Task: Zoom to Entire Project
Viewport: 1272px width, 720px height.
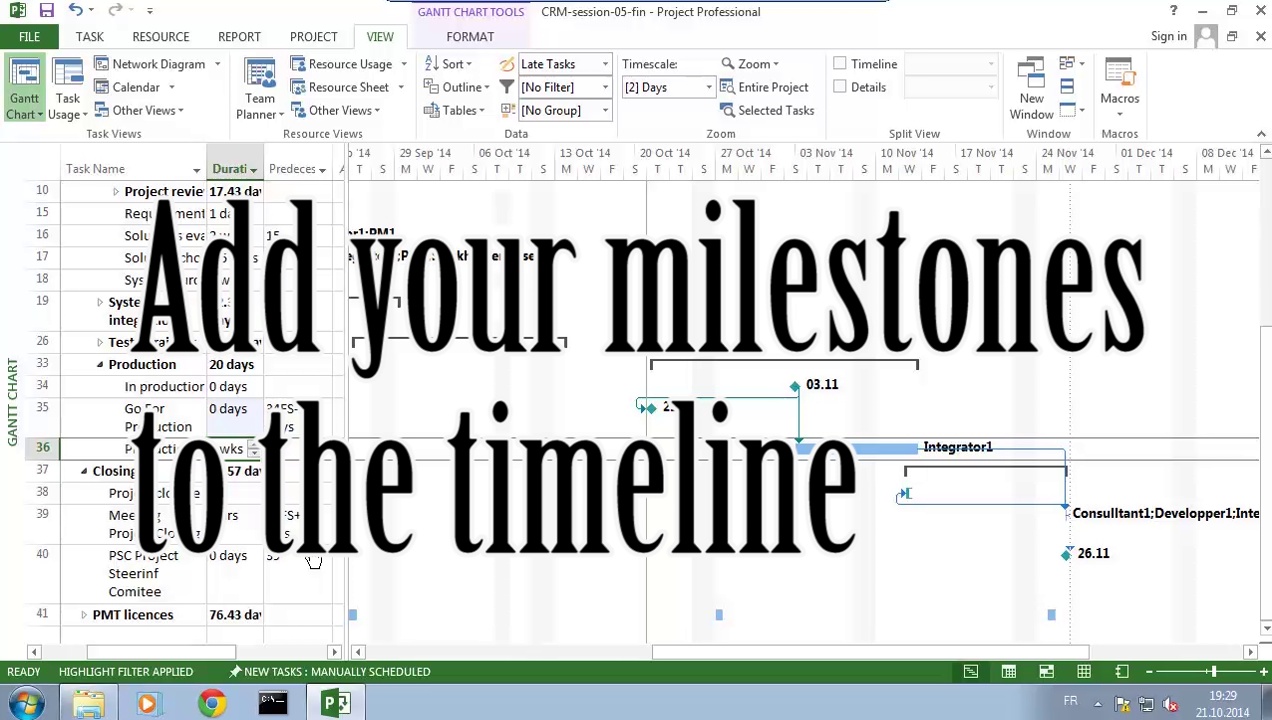Action: (x=764, y=88)
